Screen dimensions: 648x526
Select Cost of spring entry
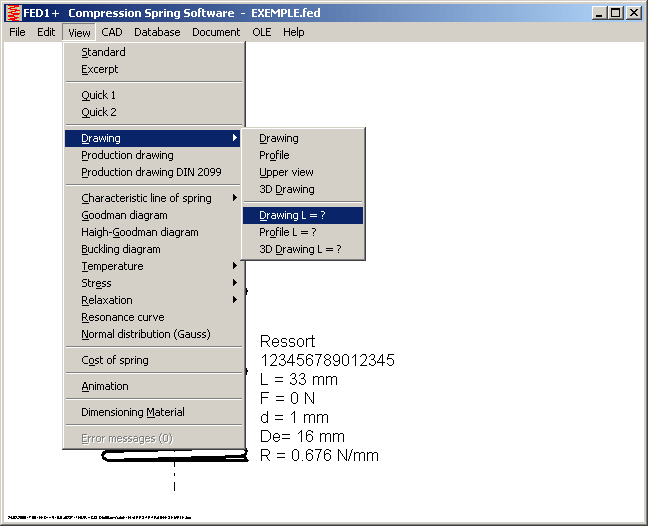114,360
